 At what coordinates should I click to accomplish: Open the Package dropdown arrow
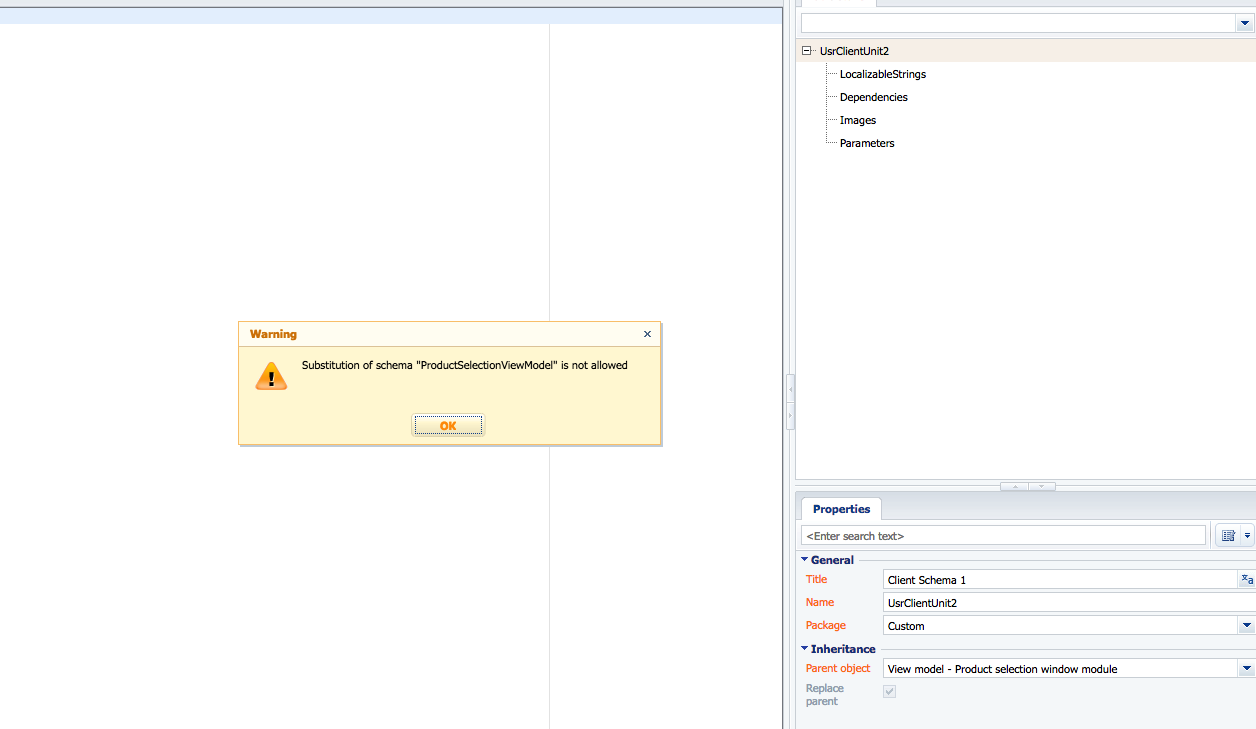pos(1247,626)
